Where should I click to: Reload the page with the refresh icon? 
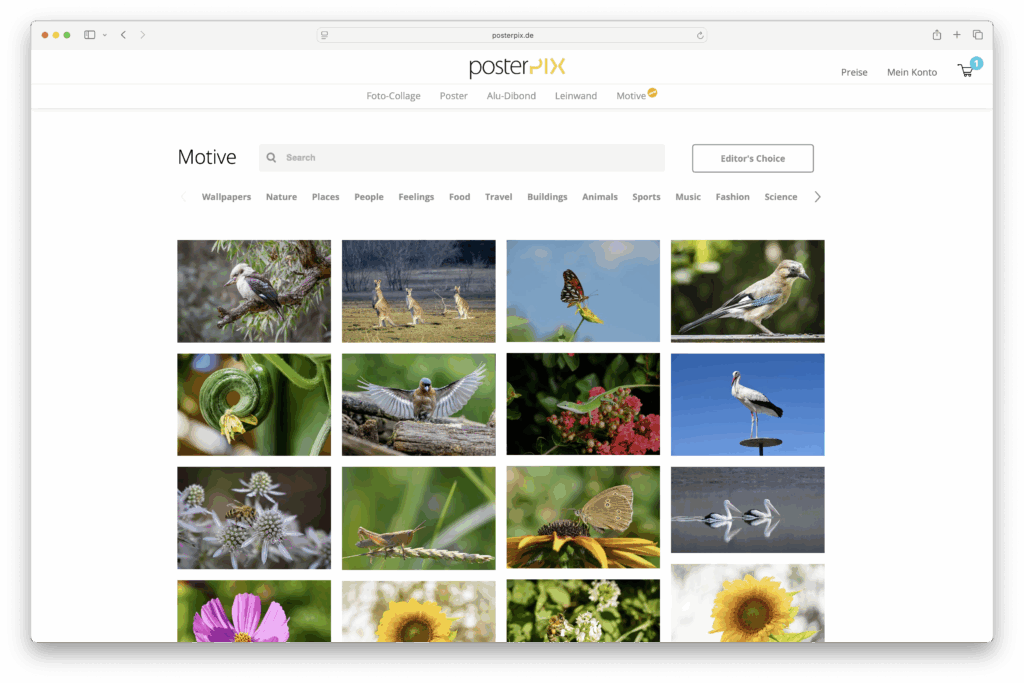point(700,35)
